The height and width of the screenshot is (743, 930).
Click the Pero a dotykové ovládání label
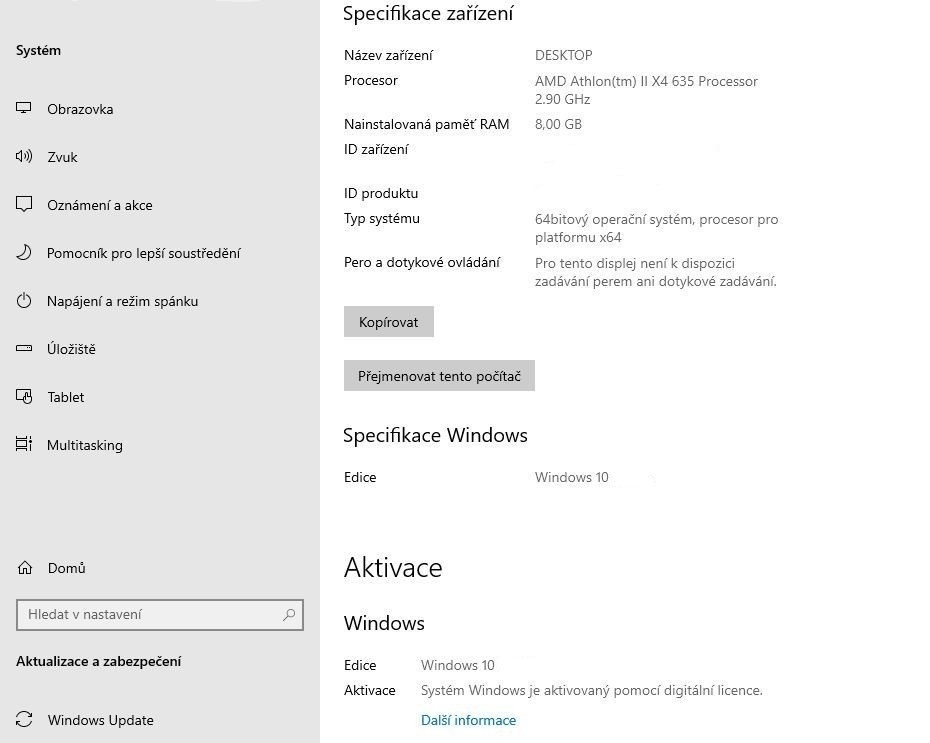422,262
